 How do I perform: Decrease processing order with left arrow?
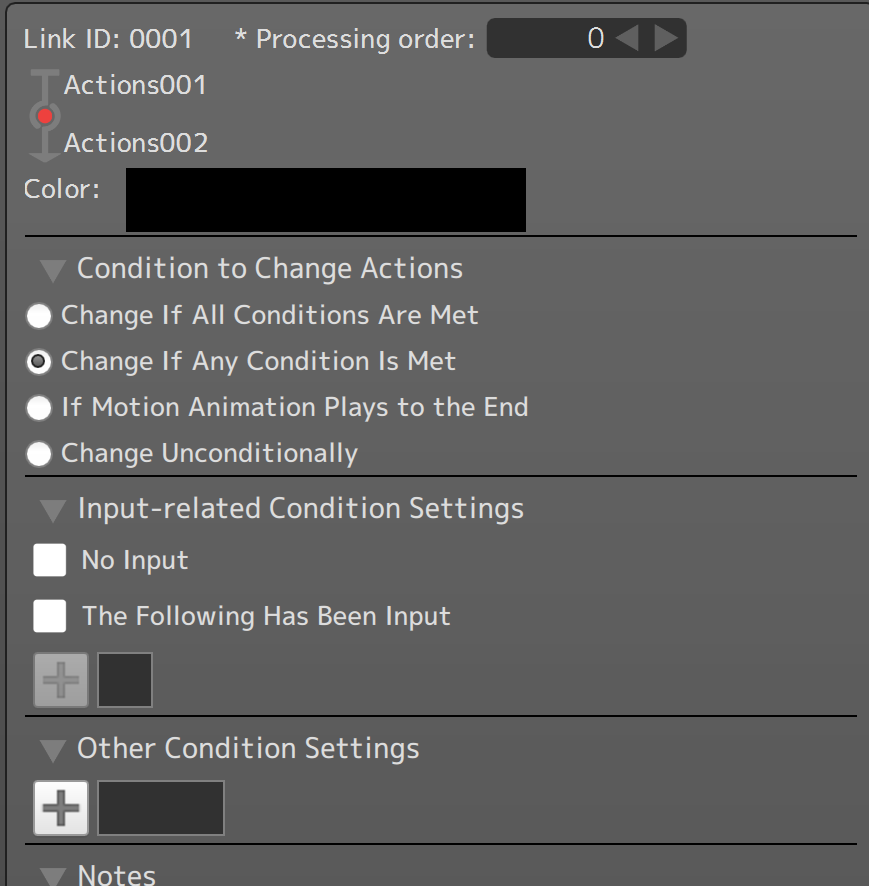pos(627,39)
